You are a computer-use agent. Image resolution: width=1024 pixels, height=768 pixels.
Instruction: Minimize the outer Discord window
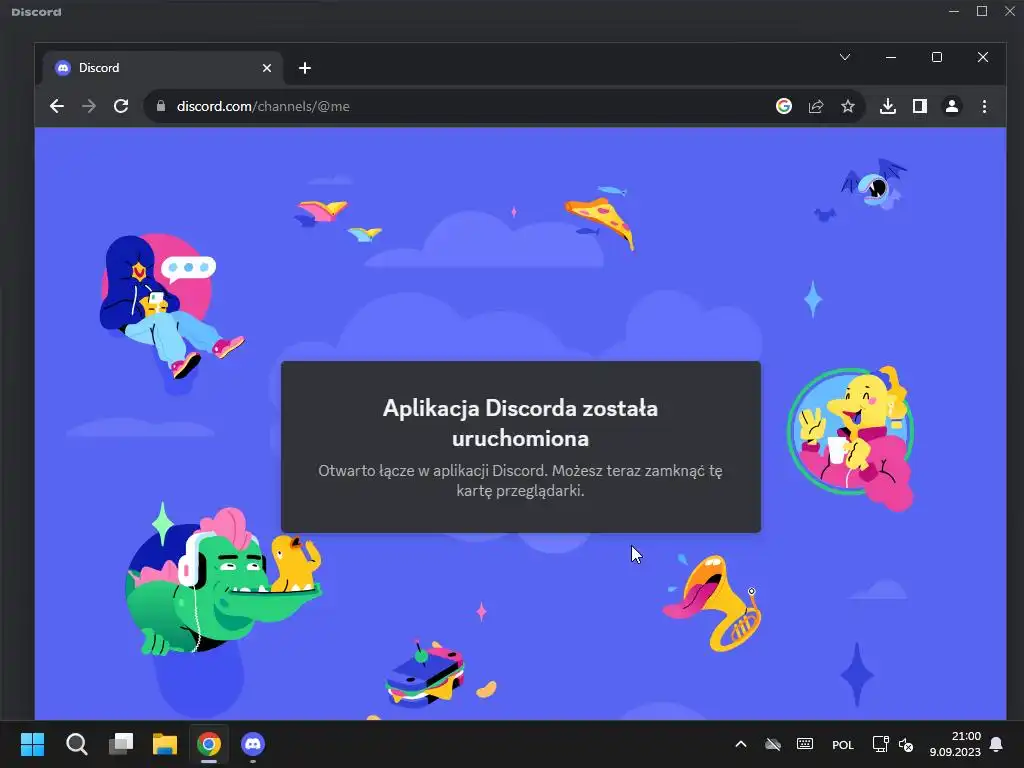pos(954,12)
